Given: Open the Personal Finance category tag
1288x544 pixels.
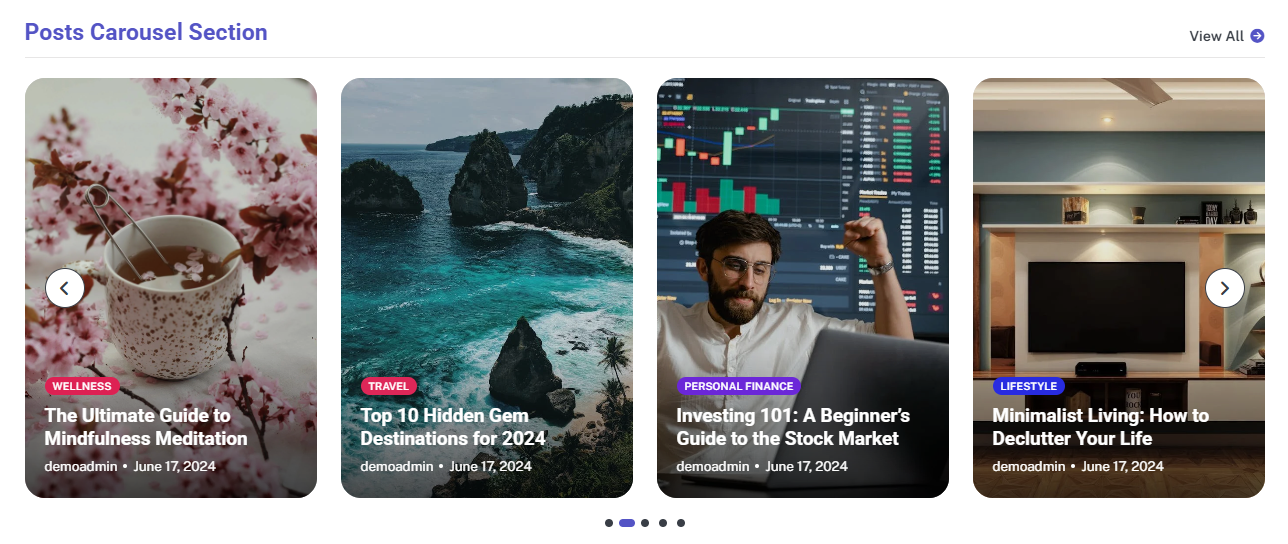Looking at the screenshot, I should click(x=739, y=386).
